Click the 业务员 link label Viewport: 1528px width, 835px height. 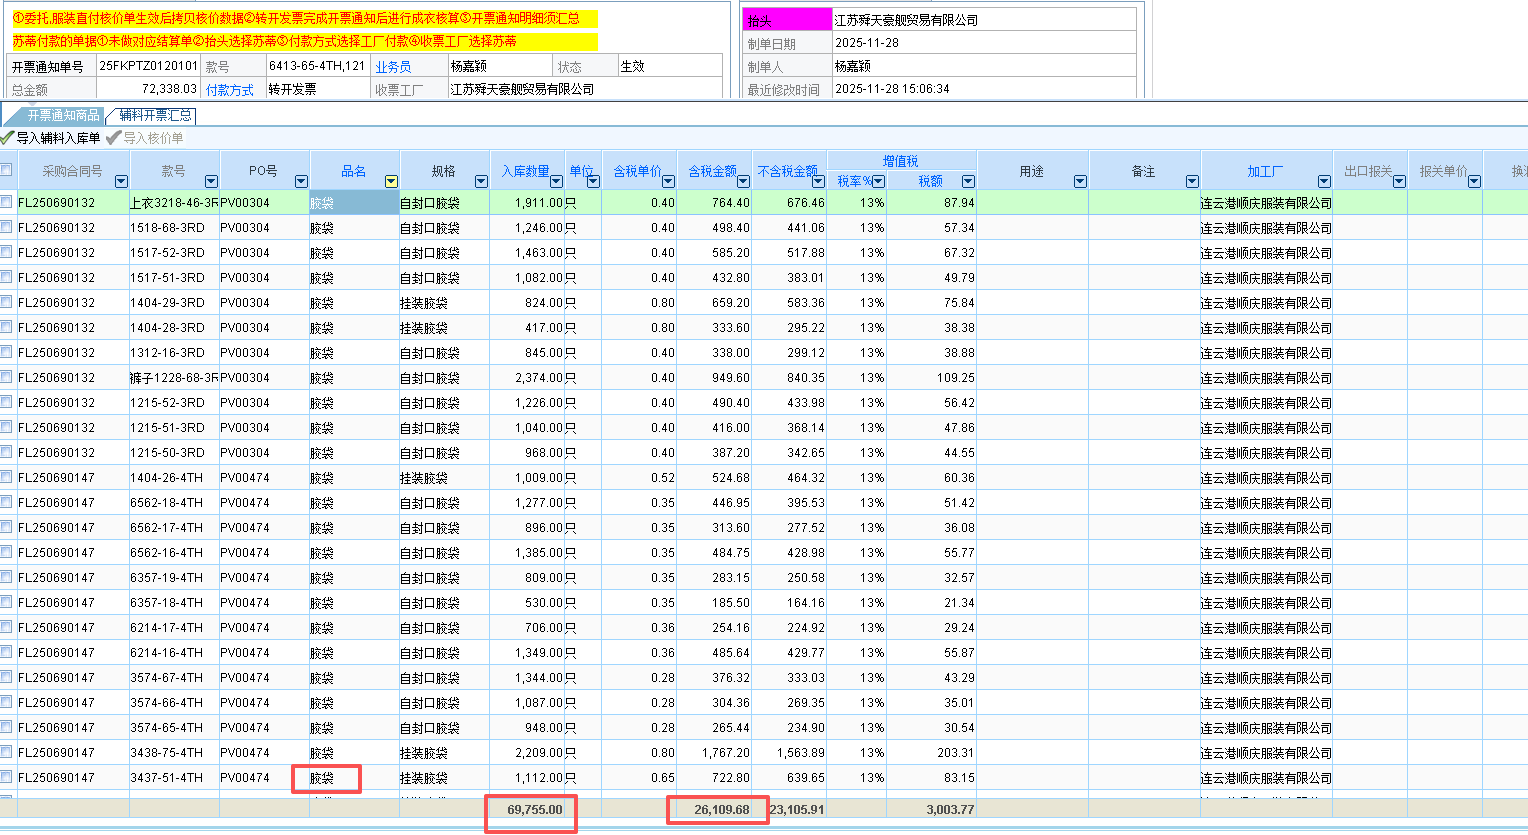(393, 67)
